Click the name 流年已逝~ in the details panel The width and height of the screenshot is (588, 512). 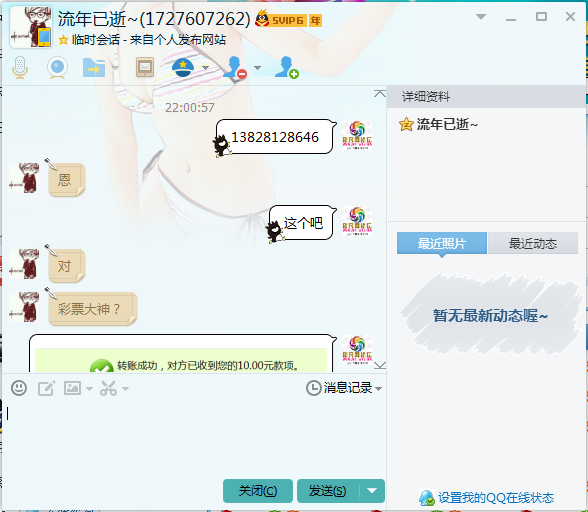tap(447, 124)
